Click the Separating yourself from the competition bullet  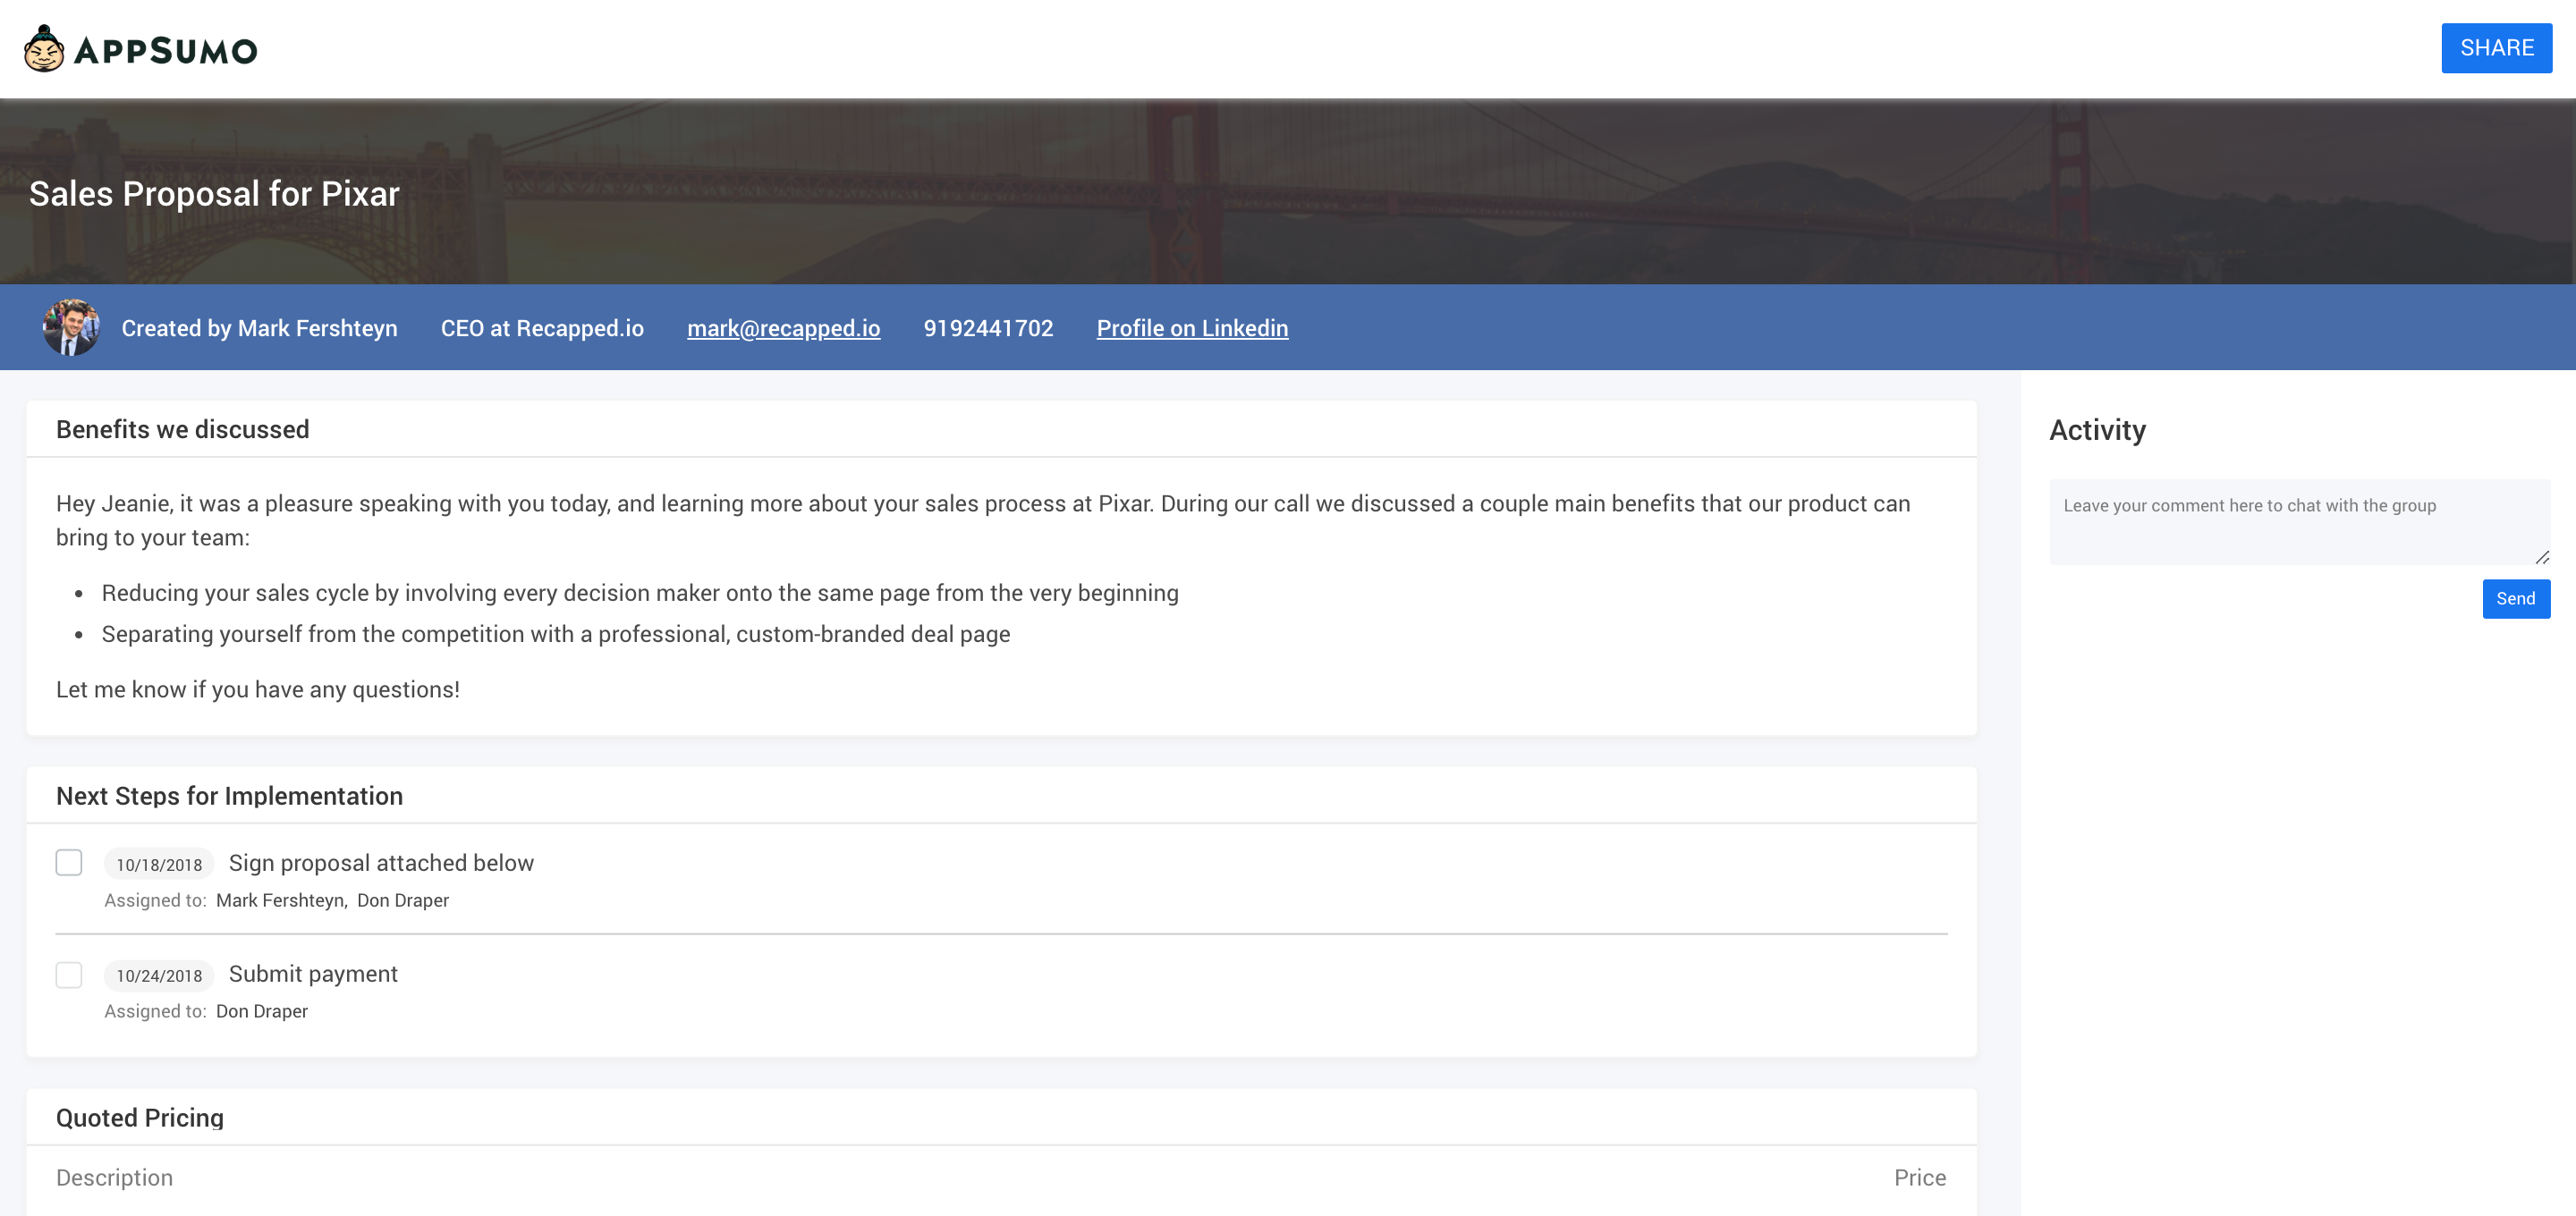pyautogui.click(x=556, y=634)
